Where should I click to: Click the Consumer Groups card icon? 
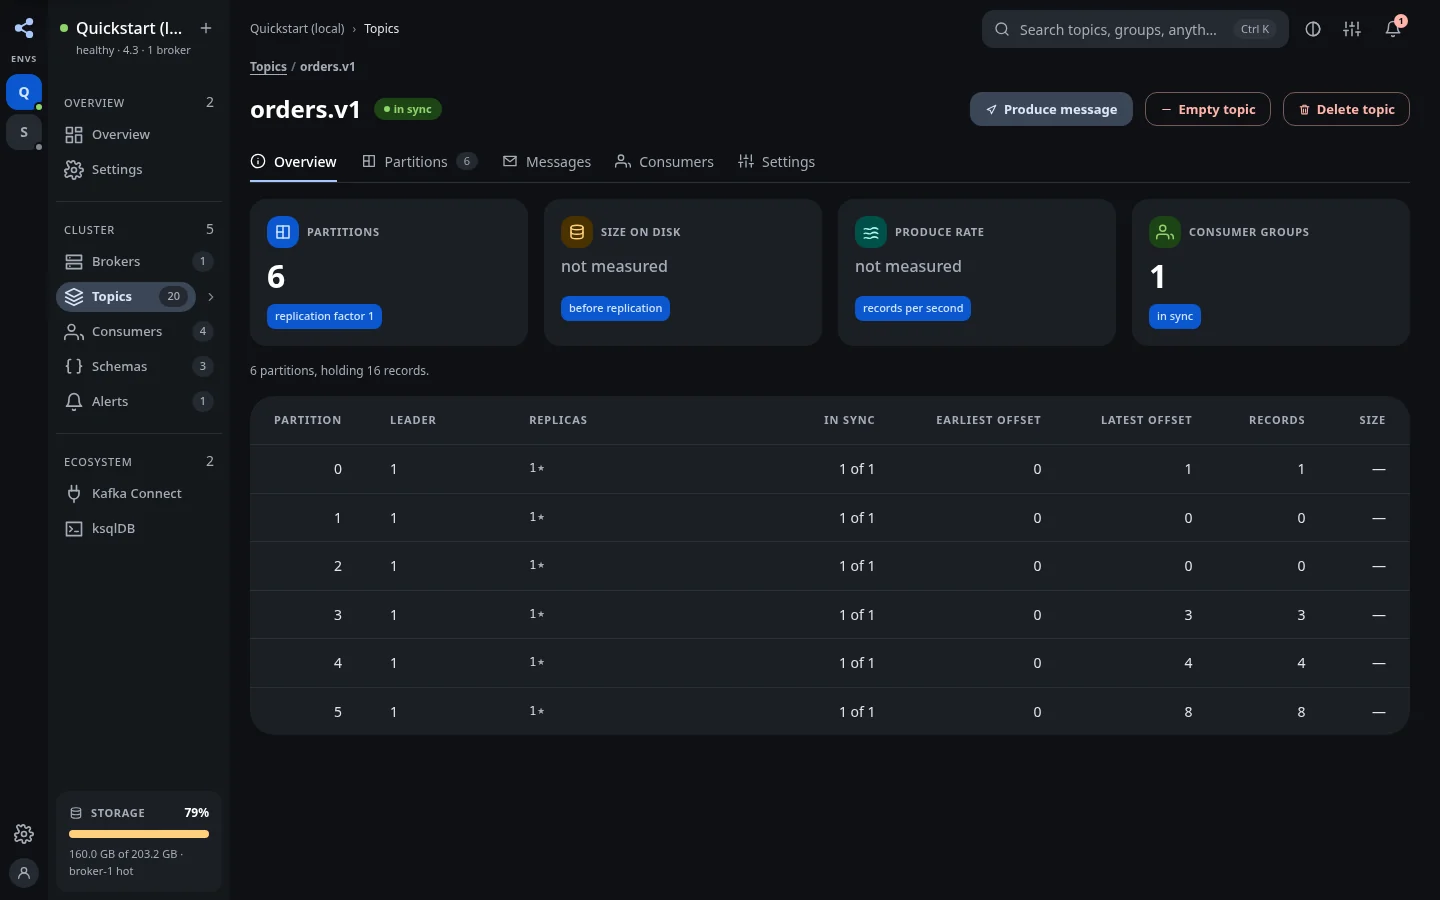[1165, 232]
